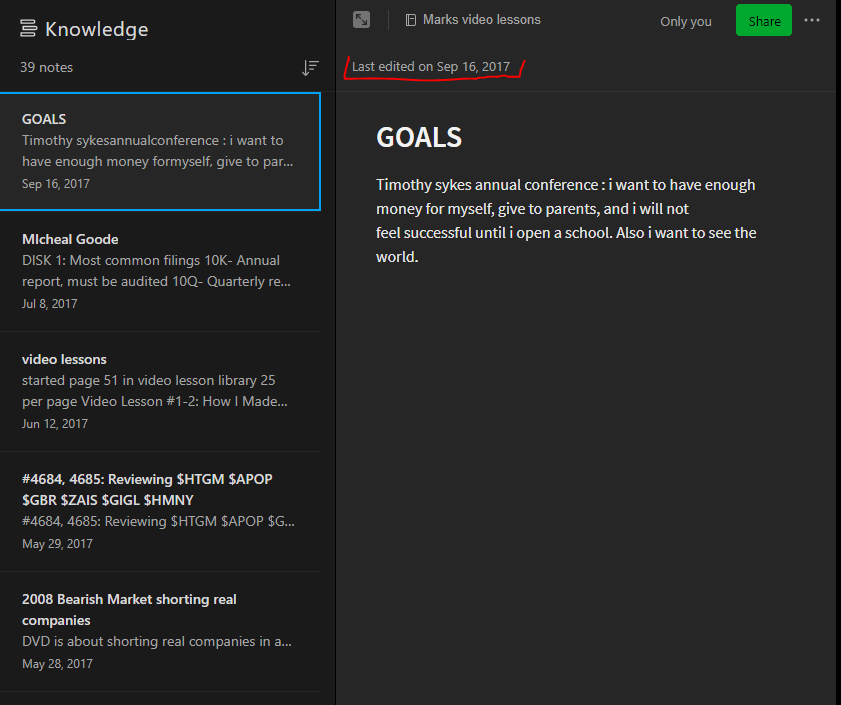Viewport: 841px width, 705px height.
Task: Click the notebook icon beside Marks video lessons
Action: point(411,20)
